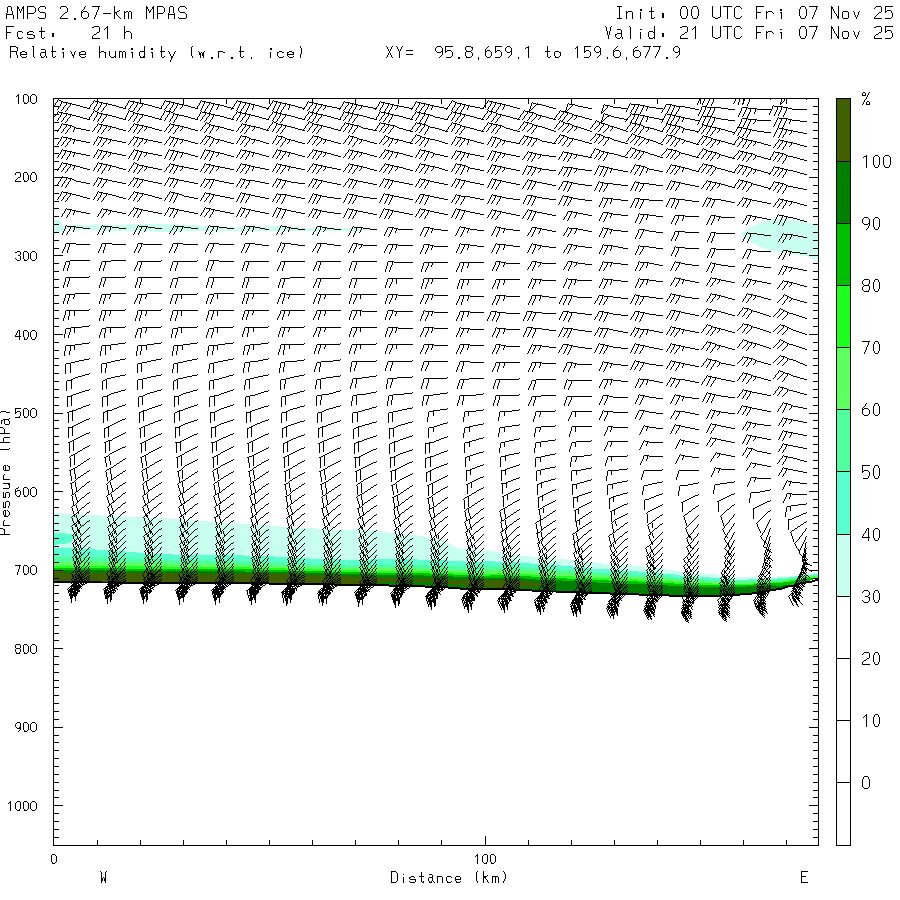Click the 'AMPS 2.67-km MPAS' title text
Viewport: 900px width, 900px height.
pyautogui.click(x=96, y=13)
